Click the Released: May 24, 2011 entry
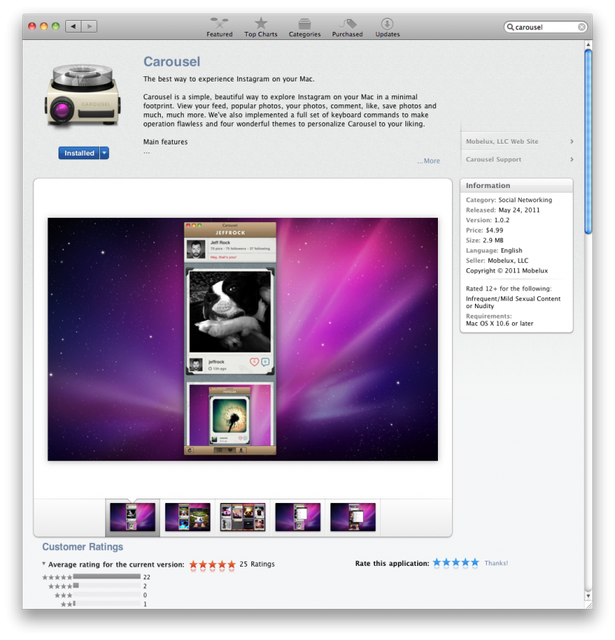This screenshot has height=640, width=615. click(502, 210)
